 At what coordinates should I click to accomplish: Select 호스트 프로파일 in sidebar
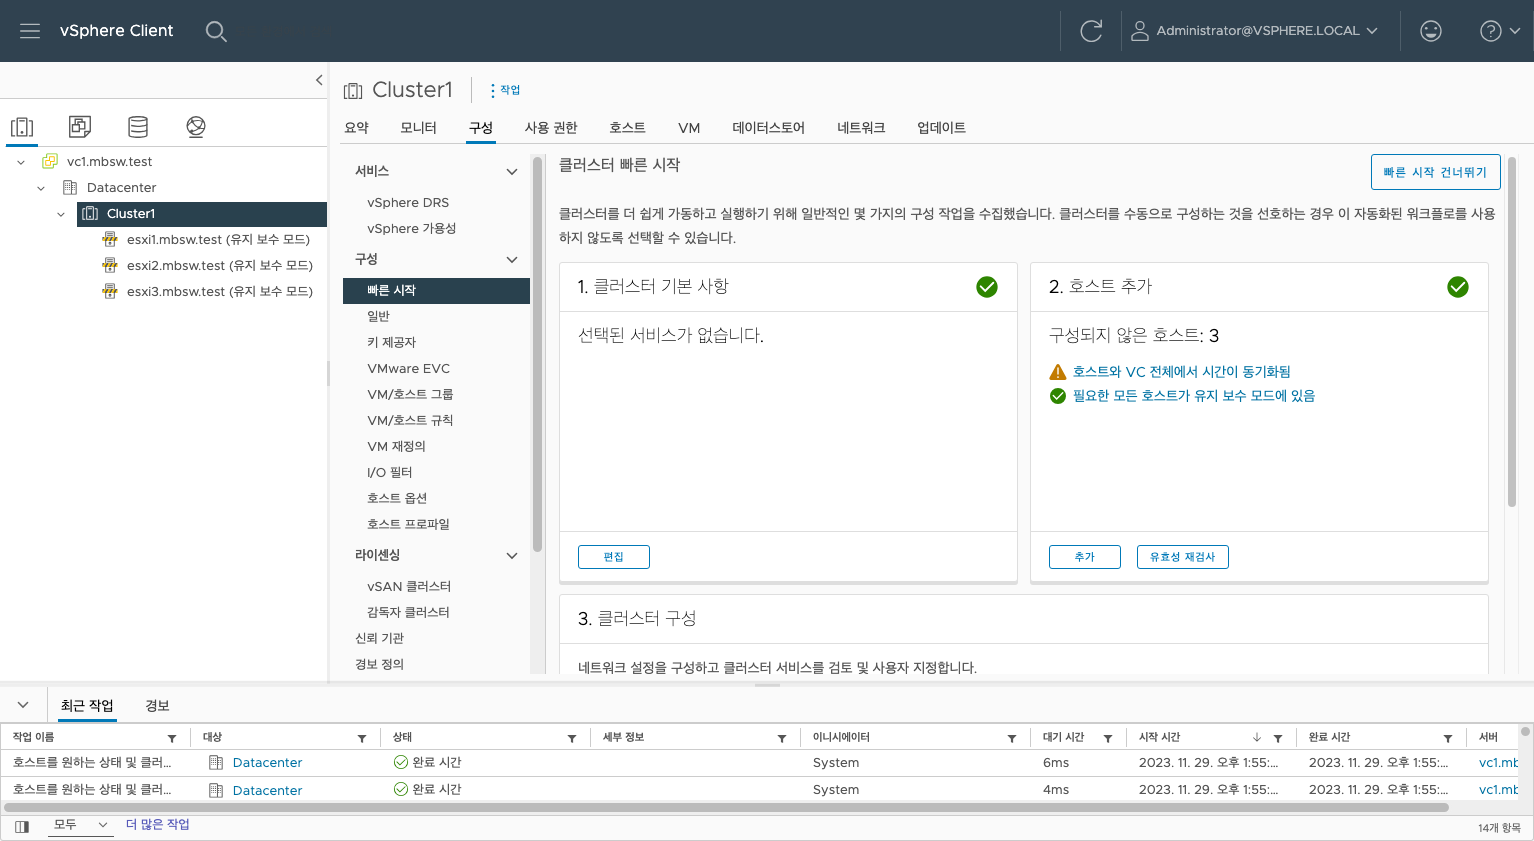coord(408,525)
